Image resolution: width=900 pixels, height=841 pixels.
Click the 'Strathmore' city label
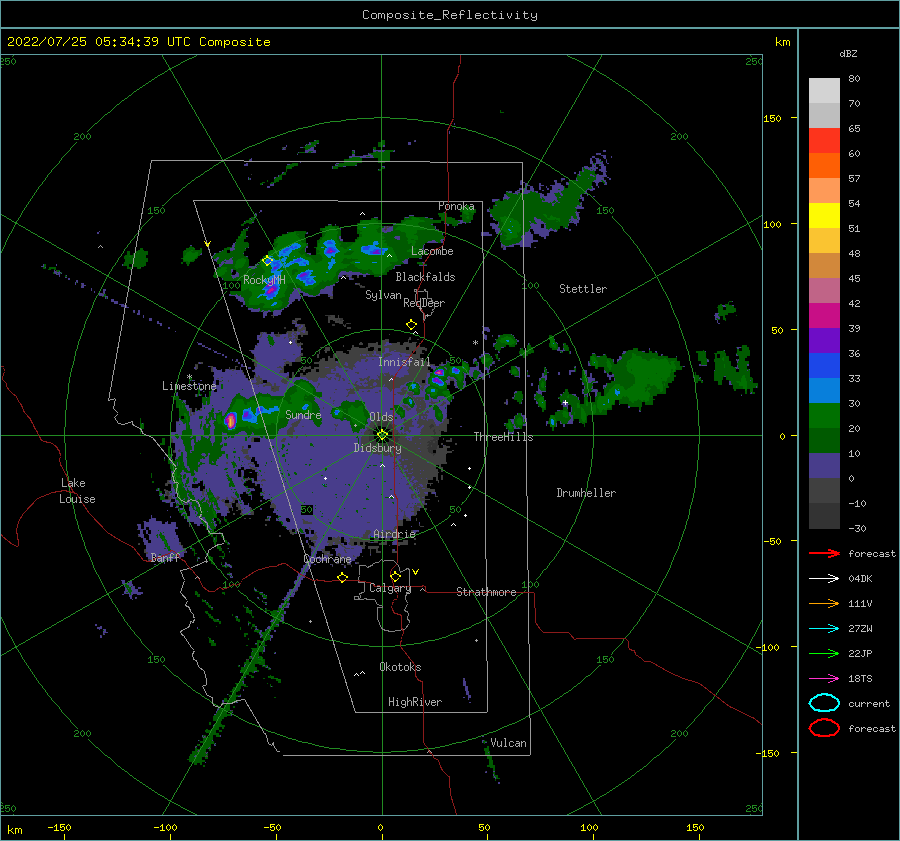click(x=486, y=592)
